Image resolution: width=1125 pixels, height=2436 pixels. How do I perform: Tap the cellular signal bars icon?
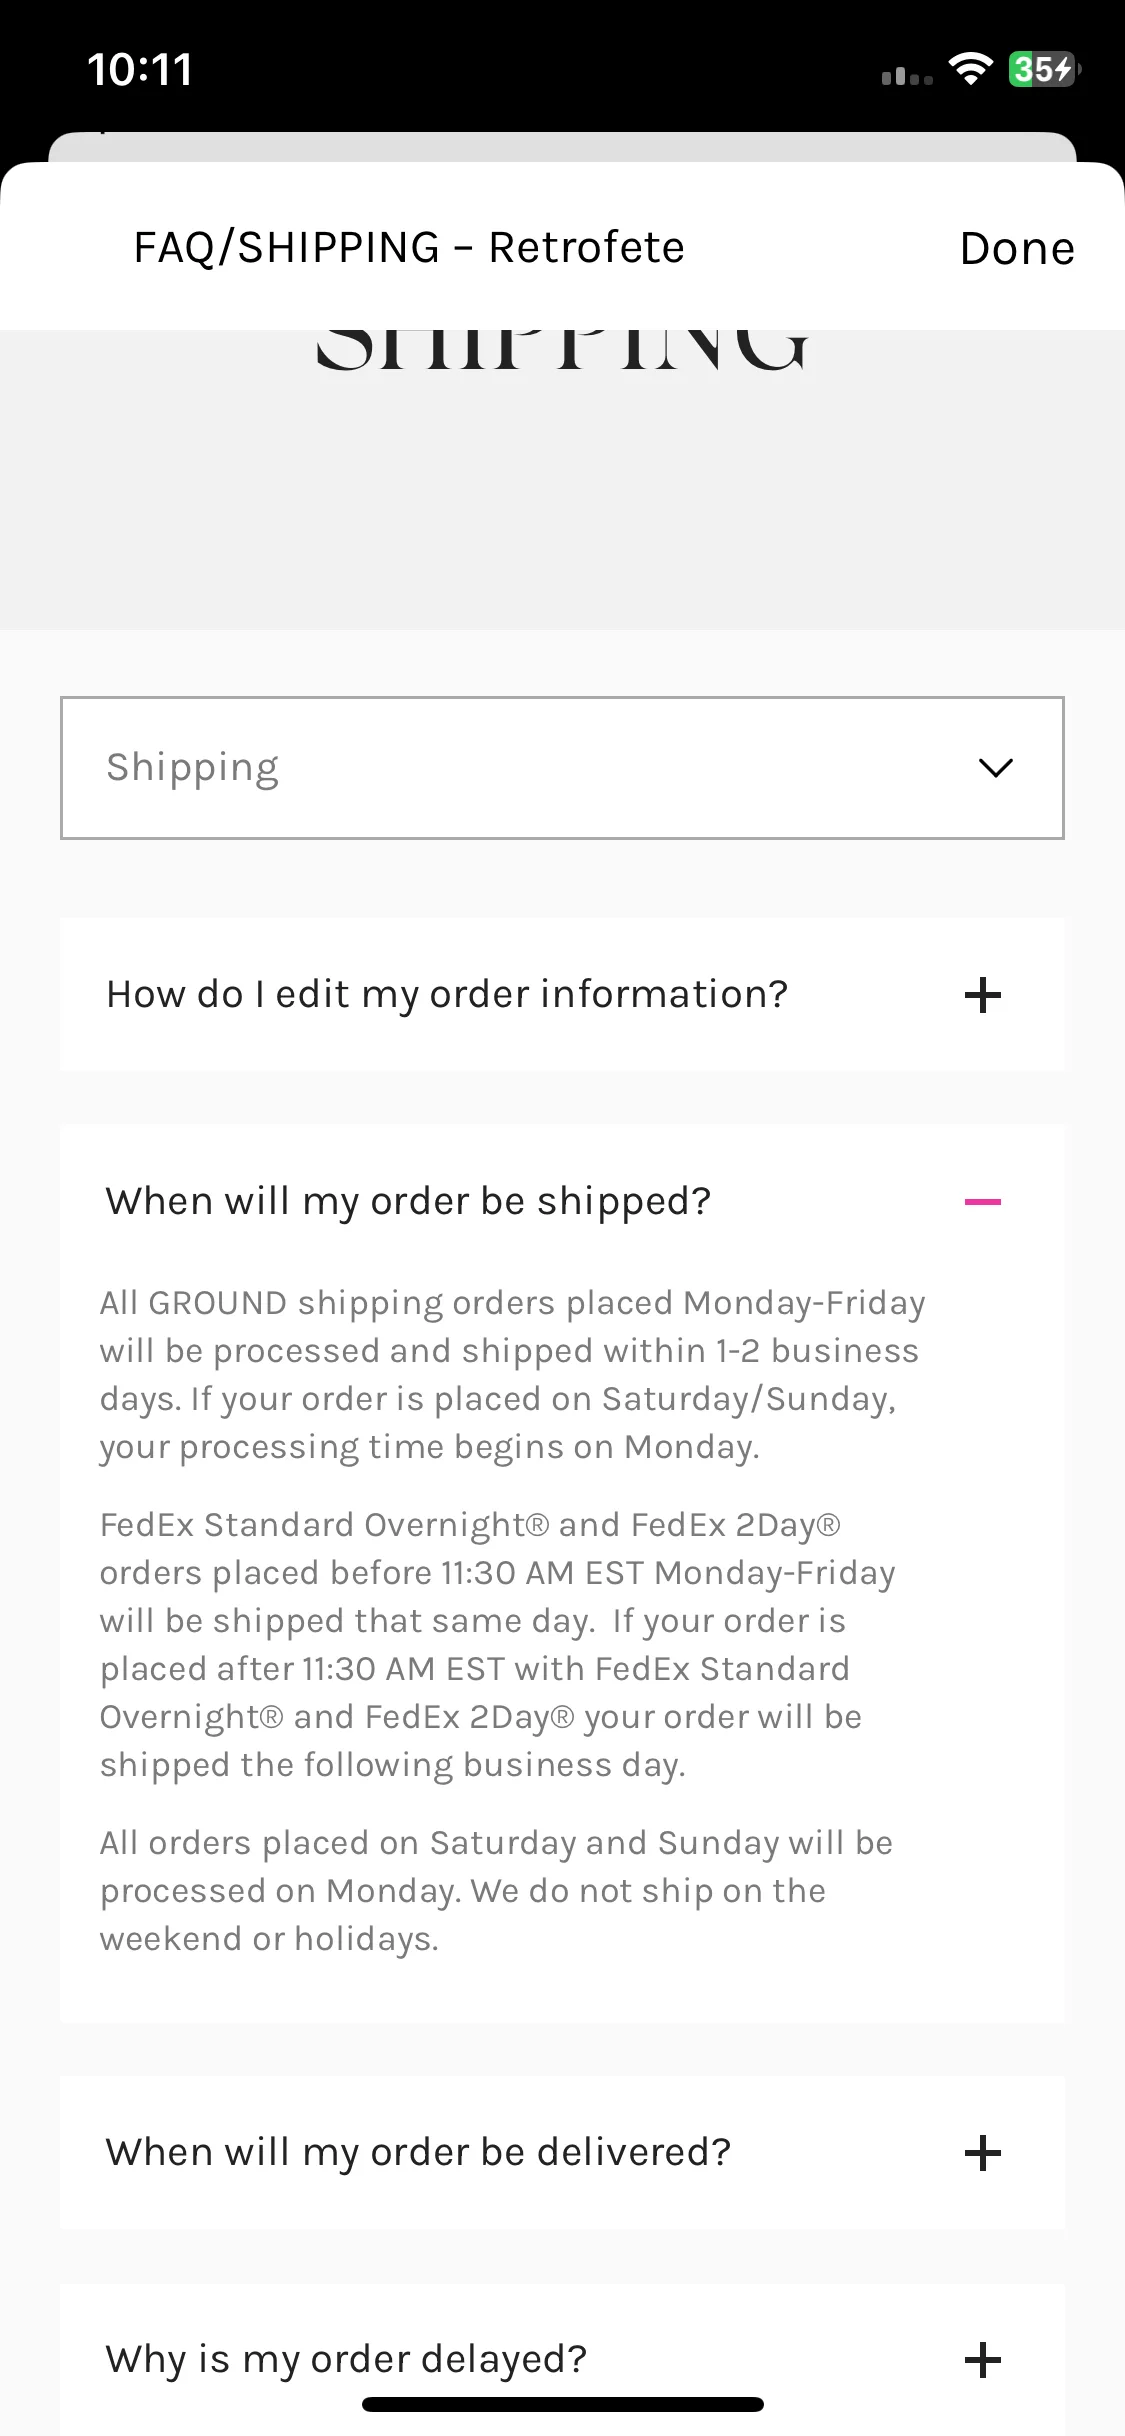click(907, 75)
